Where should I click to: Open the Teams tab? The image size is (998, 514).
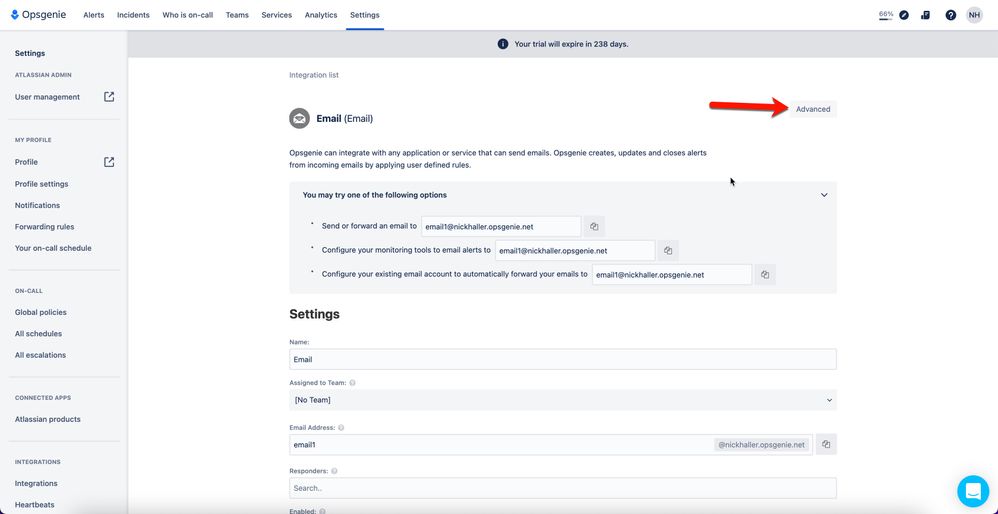tap(237, 15)
